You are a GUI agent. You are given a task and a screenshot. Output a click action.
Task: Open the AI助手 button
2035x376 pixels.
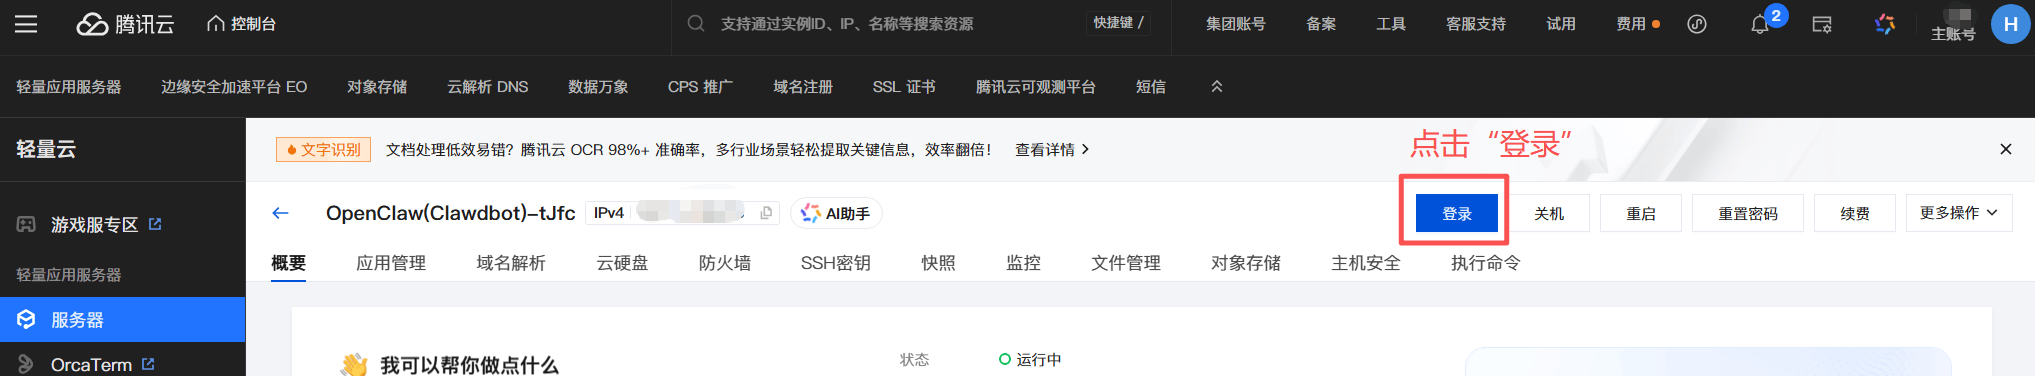pos(836,213)
